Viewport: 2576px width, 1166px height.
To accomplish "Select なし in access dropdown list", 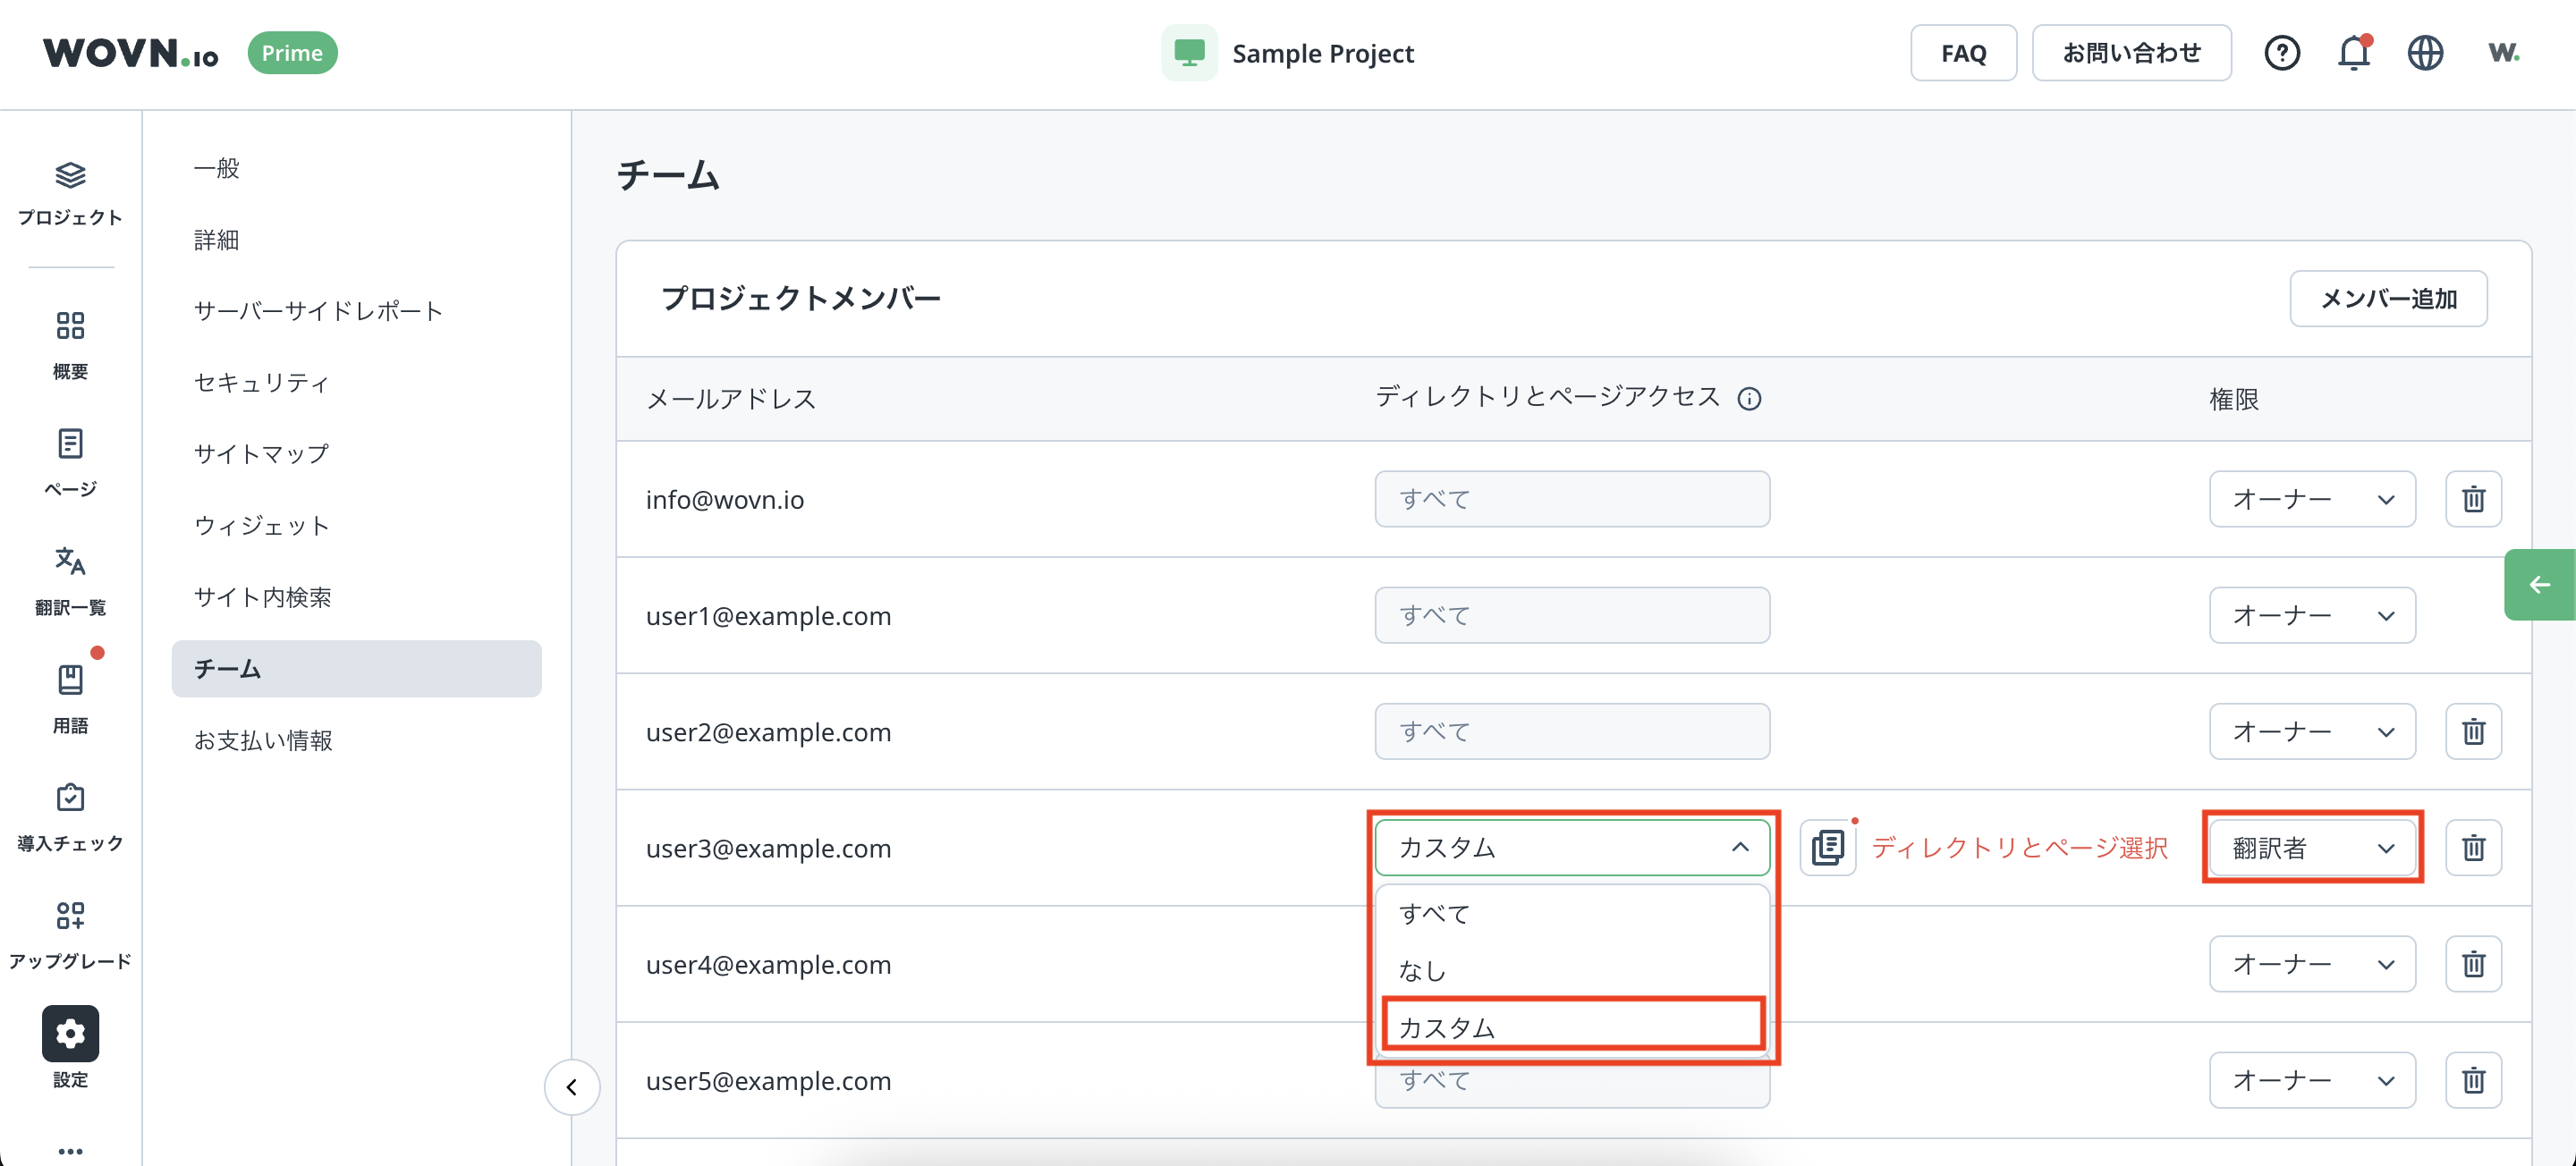I will 1422,970.
